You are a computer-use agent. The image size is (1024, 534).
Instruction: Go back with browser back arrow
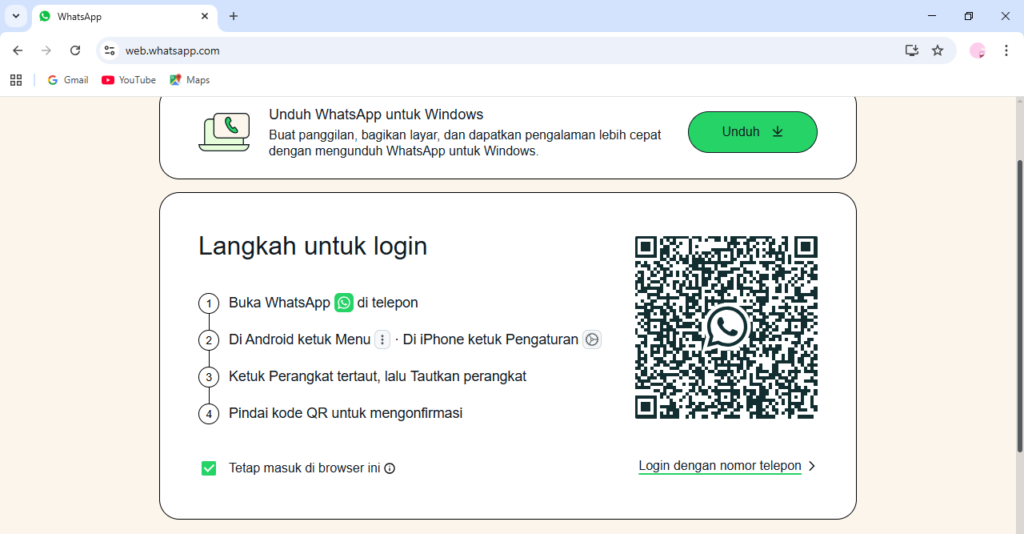click(18, 50)
